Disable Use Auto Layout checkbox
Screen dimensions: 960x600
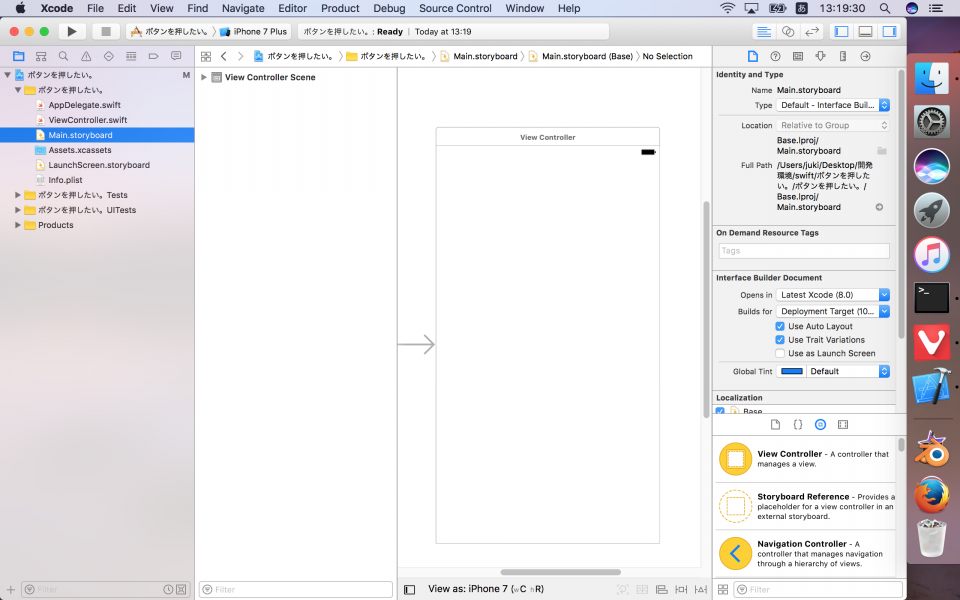[780, 326]
